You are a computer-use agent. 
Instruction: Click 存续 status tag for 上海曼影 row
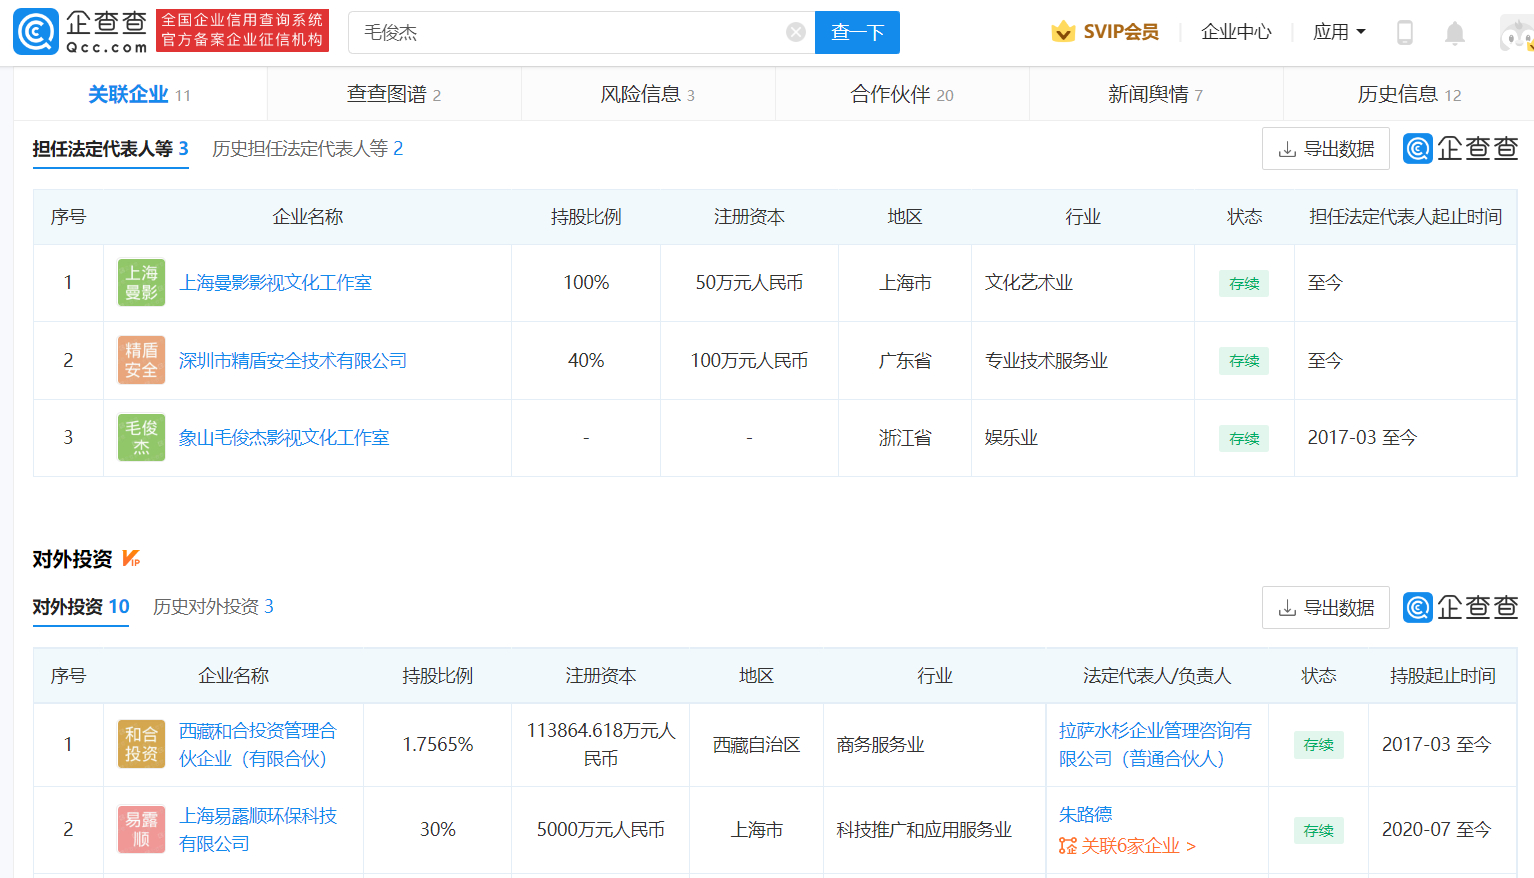pyautogui.click(x=1244, y=284)
